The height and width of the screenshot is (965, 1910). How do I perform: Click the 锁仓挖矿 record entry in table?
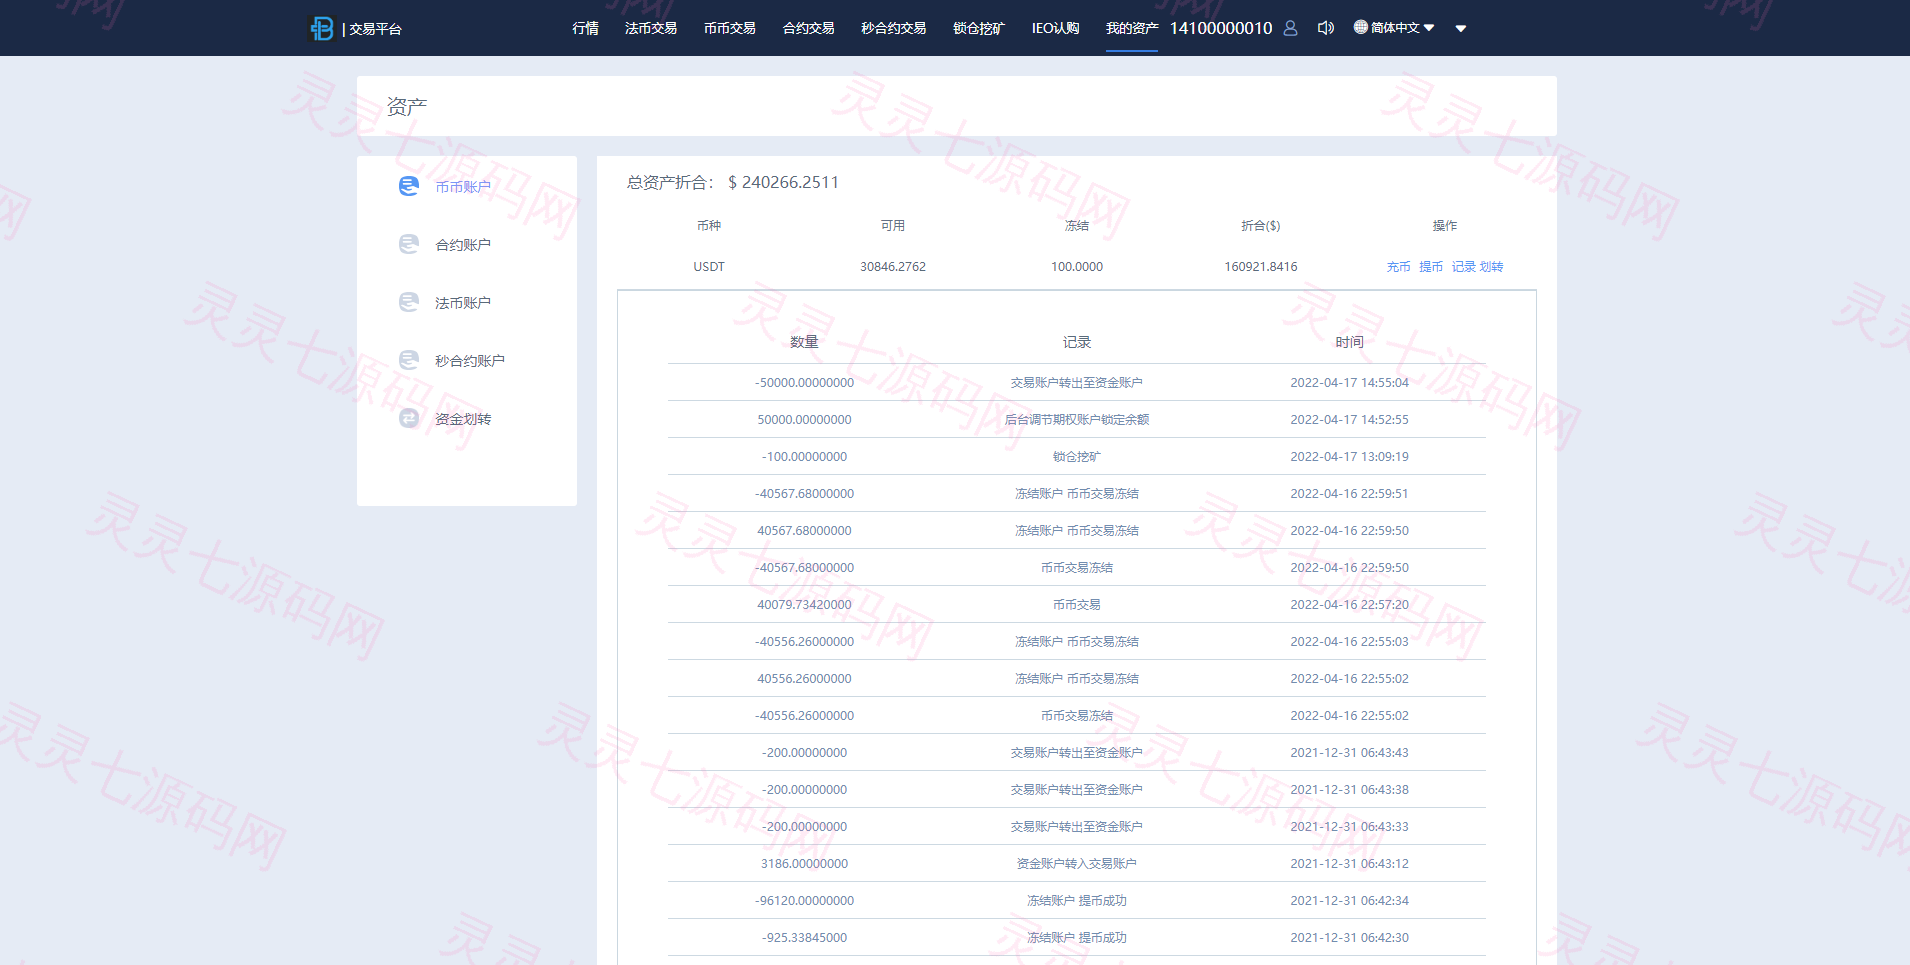(1077, 457)
